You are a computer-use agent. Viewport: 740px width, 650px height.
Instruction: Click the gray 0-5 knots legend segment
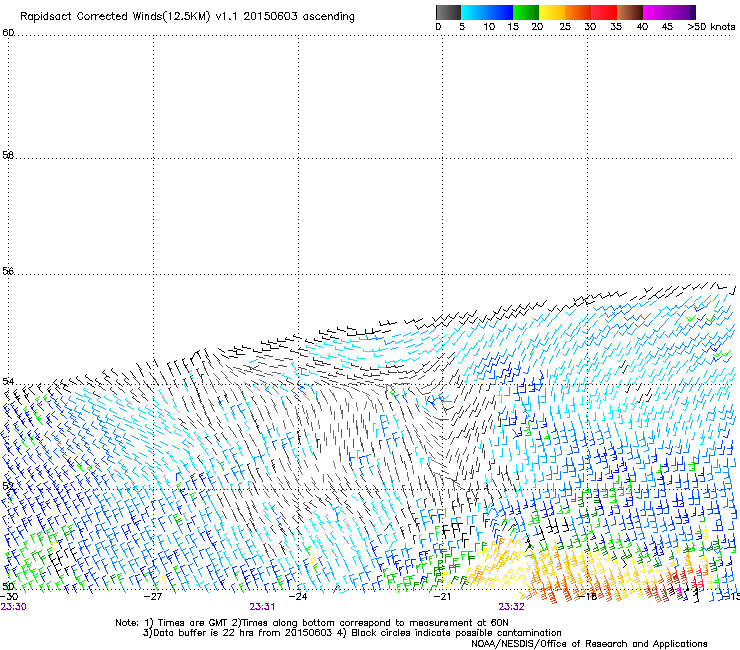coord(448,12)
